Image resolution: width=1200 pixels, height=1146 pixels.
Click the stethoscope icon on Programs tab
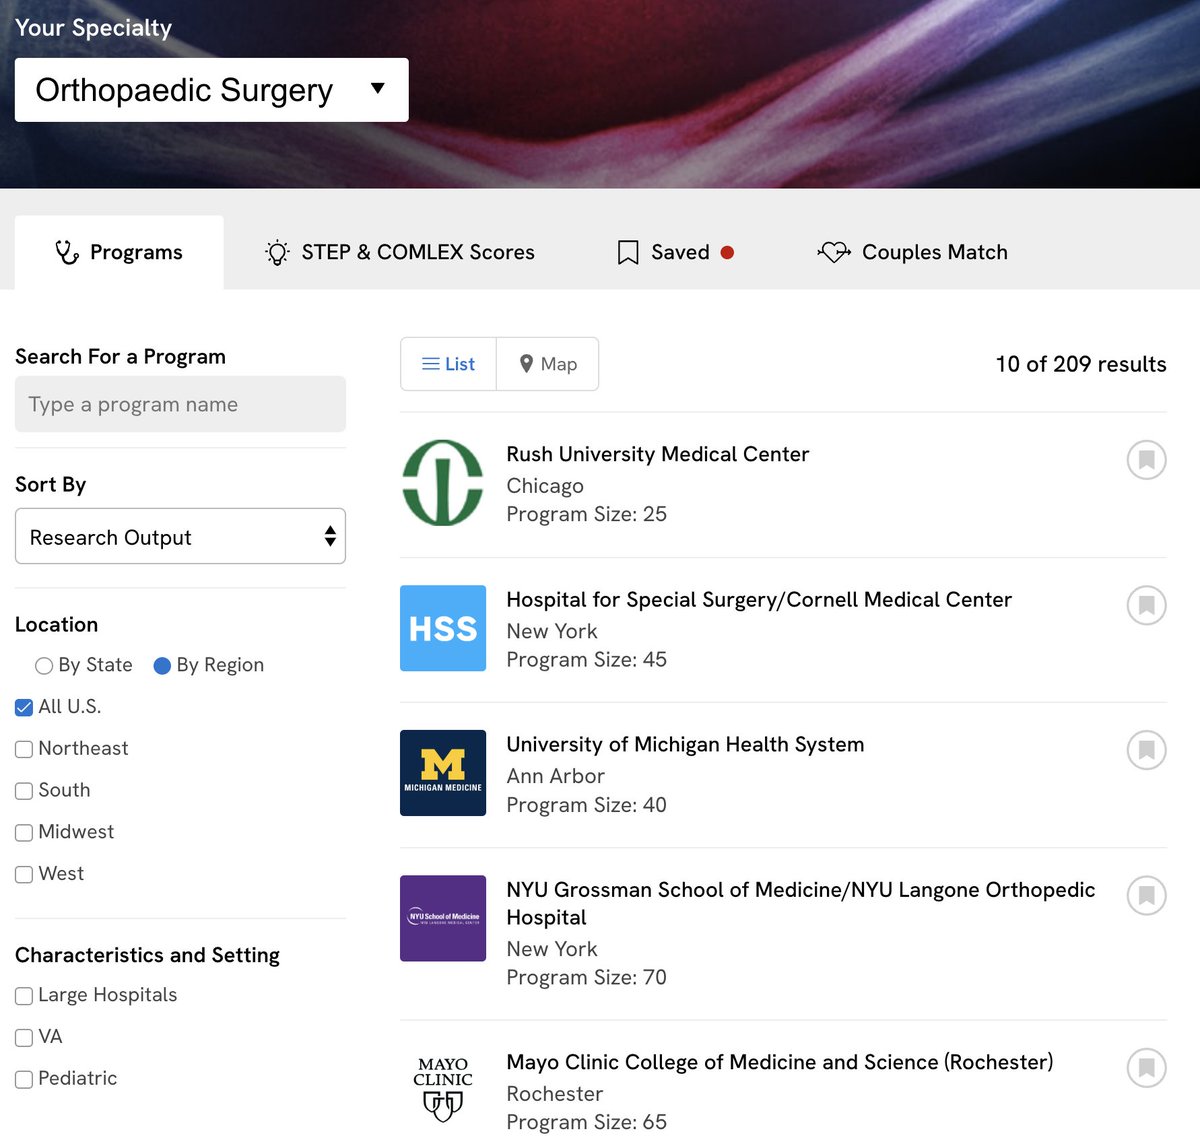(x=66, y=251)
